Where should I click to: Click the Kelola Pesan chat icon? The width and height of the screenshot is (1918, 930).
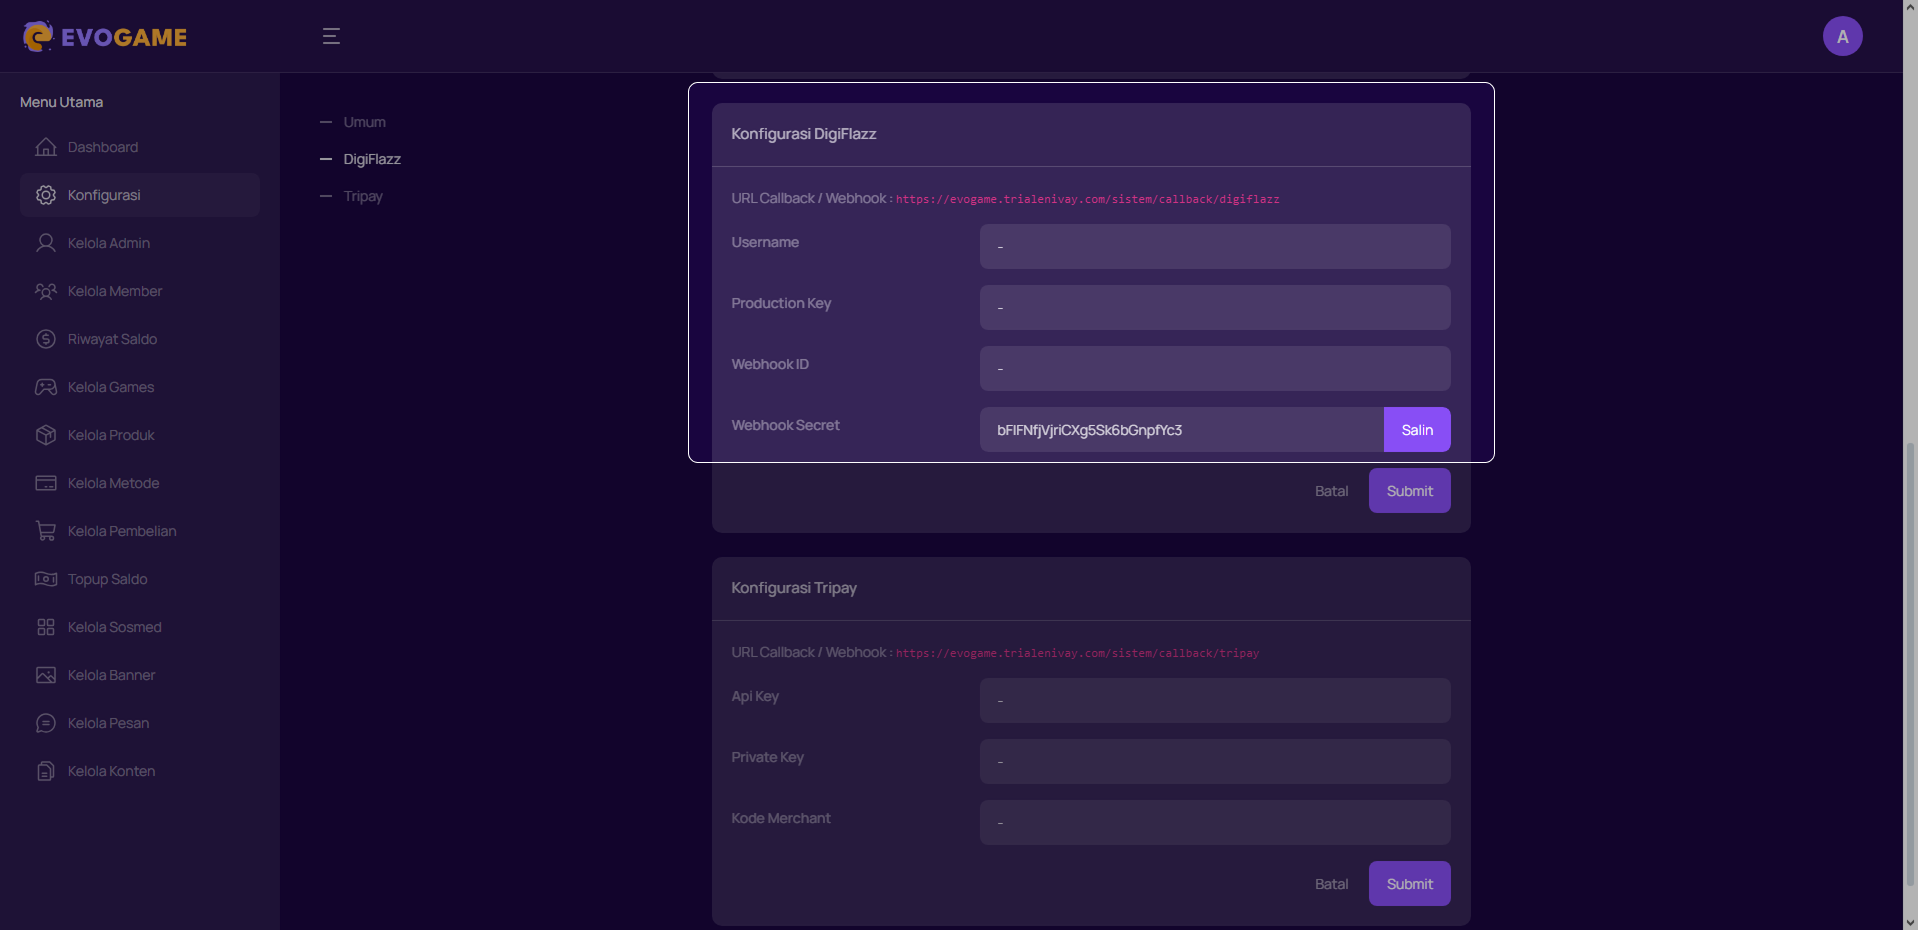click(x=46, y=723)
